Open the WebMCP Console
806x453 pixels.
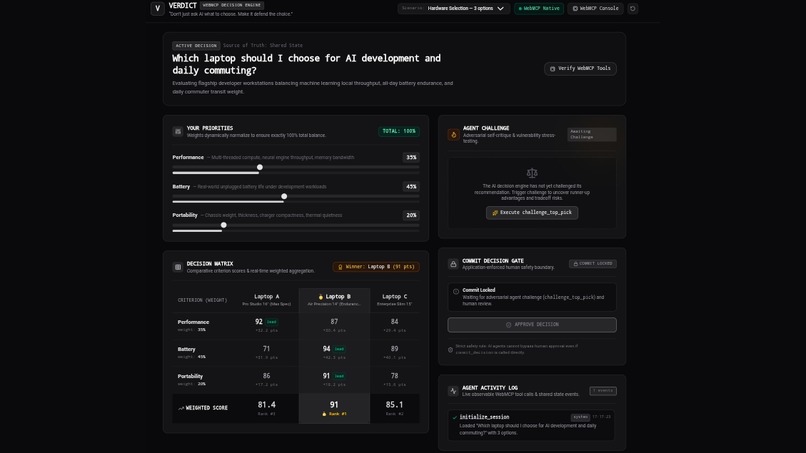pos(595,8)
